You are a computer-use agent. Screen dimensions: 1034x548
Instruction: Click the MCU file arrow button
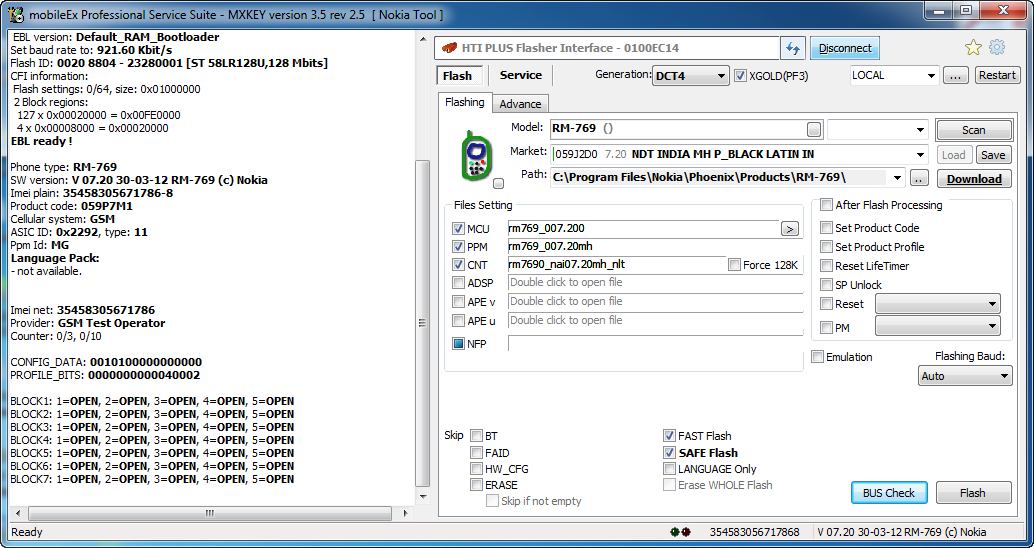click(x=789, y=229)
